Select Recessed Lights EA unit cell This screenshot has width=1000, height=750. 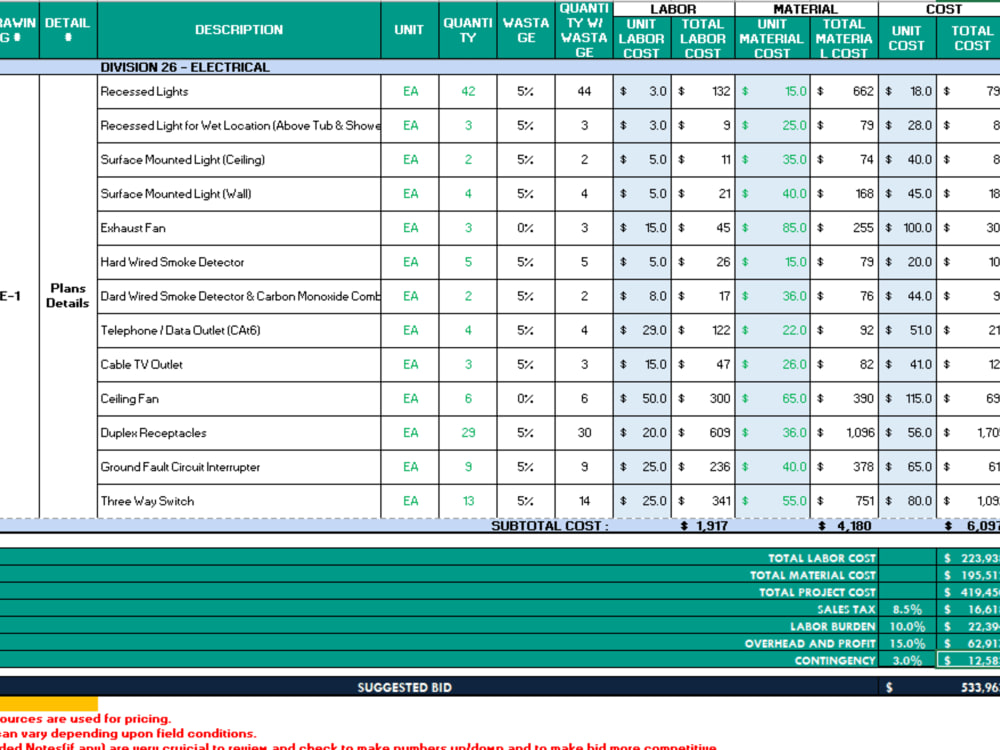pyautogui.click(x=410, y=91)
